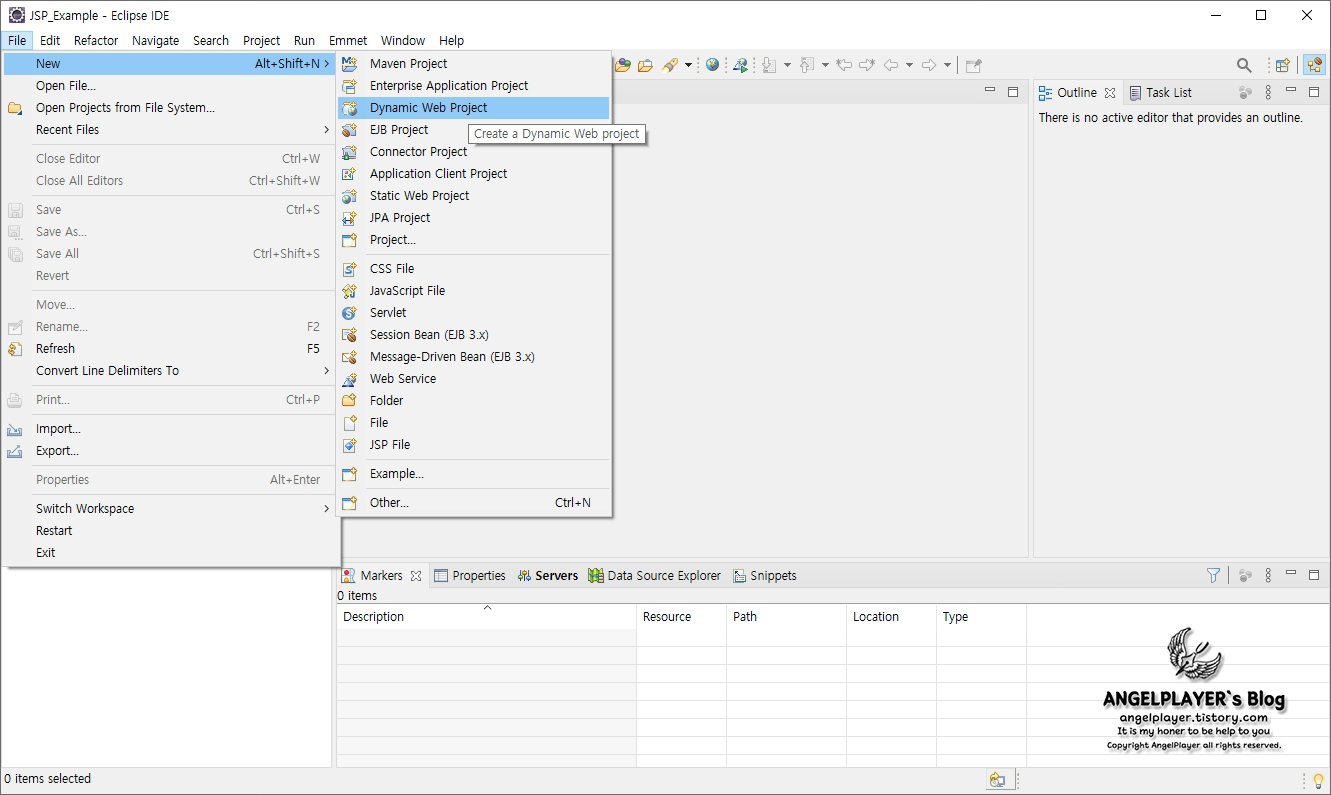Click the status bar server update icon
Image resolution: width=1331 pixels, height=795 pixels.
point(997,780)
